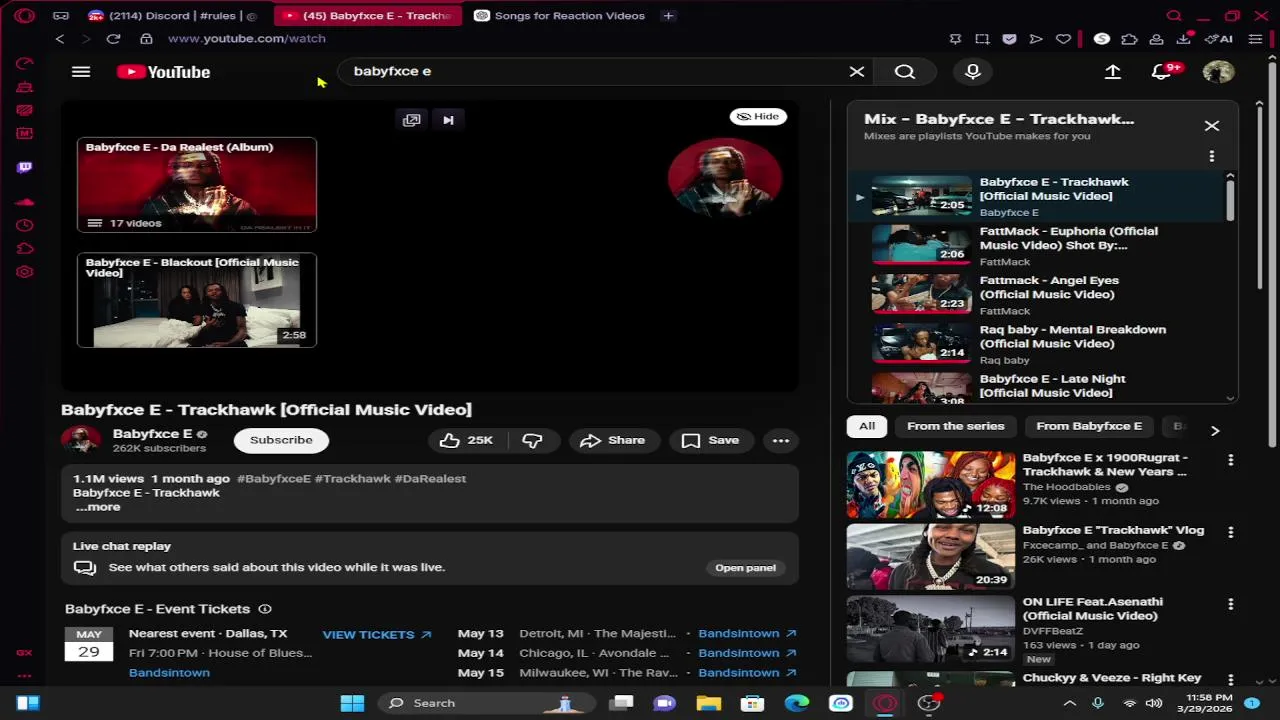Expand the description with ...more
Screen dimensions: 1280x720
pyautogui.click(x=98, y=507)
